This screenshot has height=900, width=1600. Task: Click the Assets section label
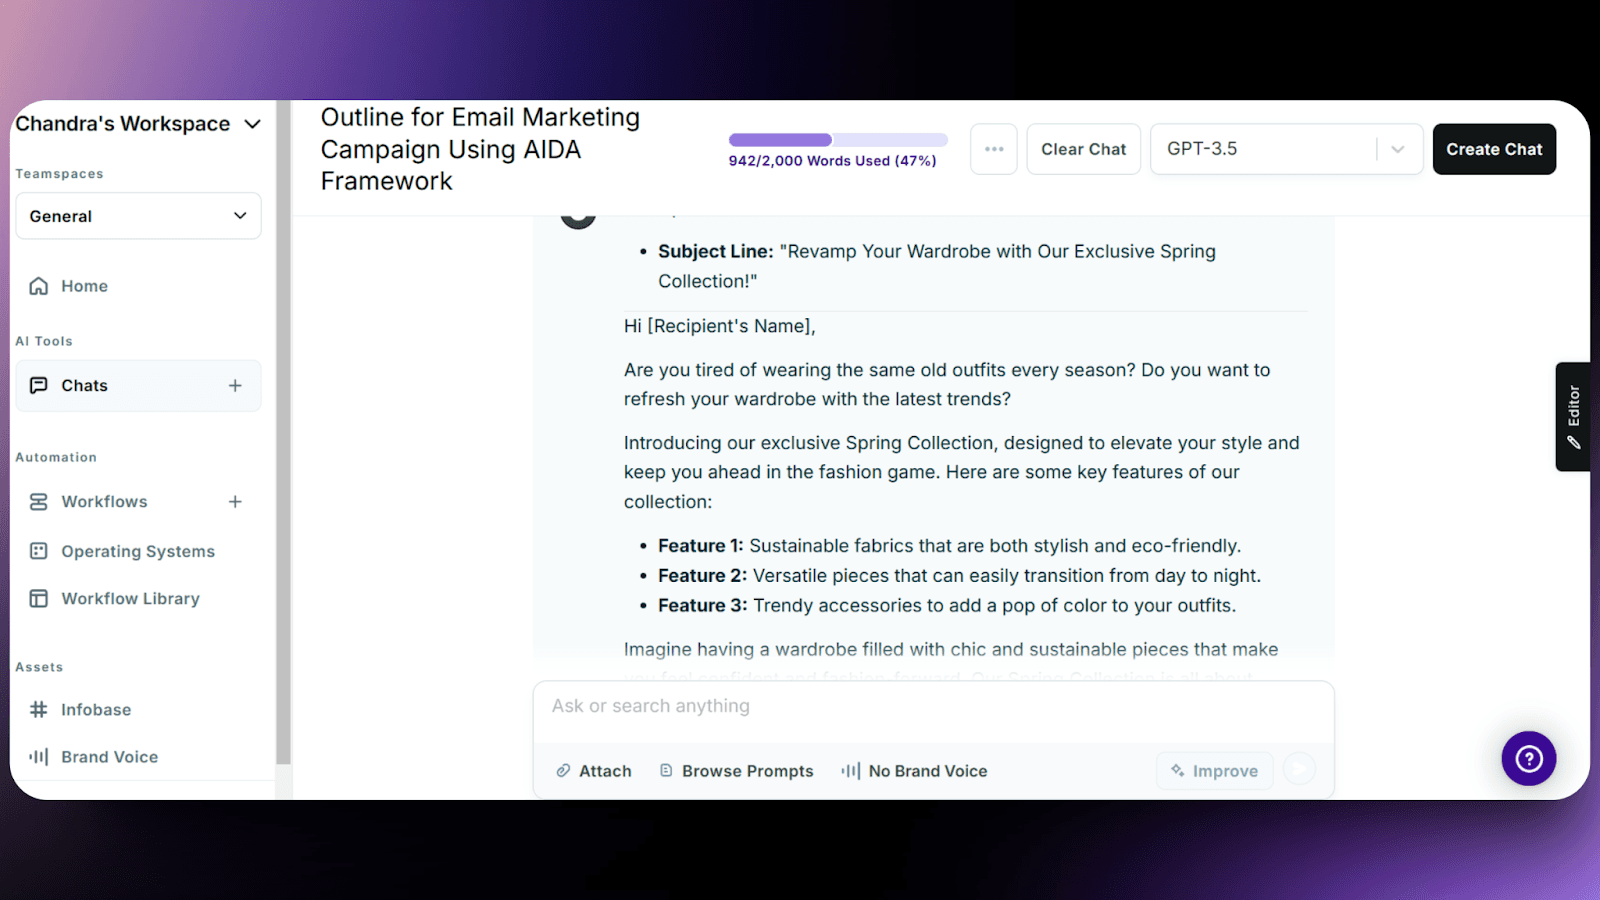(x=39, y=668)
